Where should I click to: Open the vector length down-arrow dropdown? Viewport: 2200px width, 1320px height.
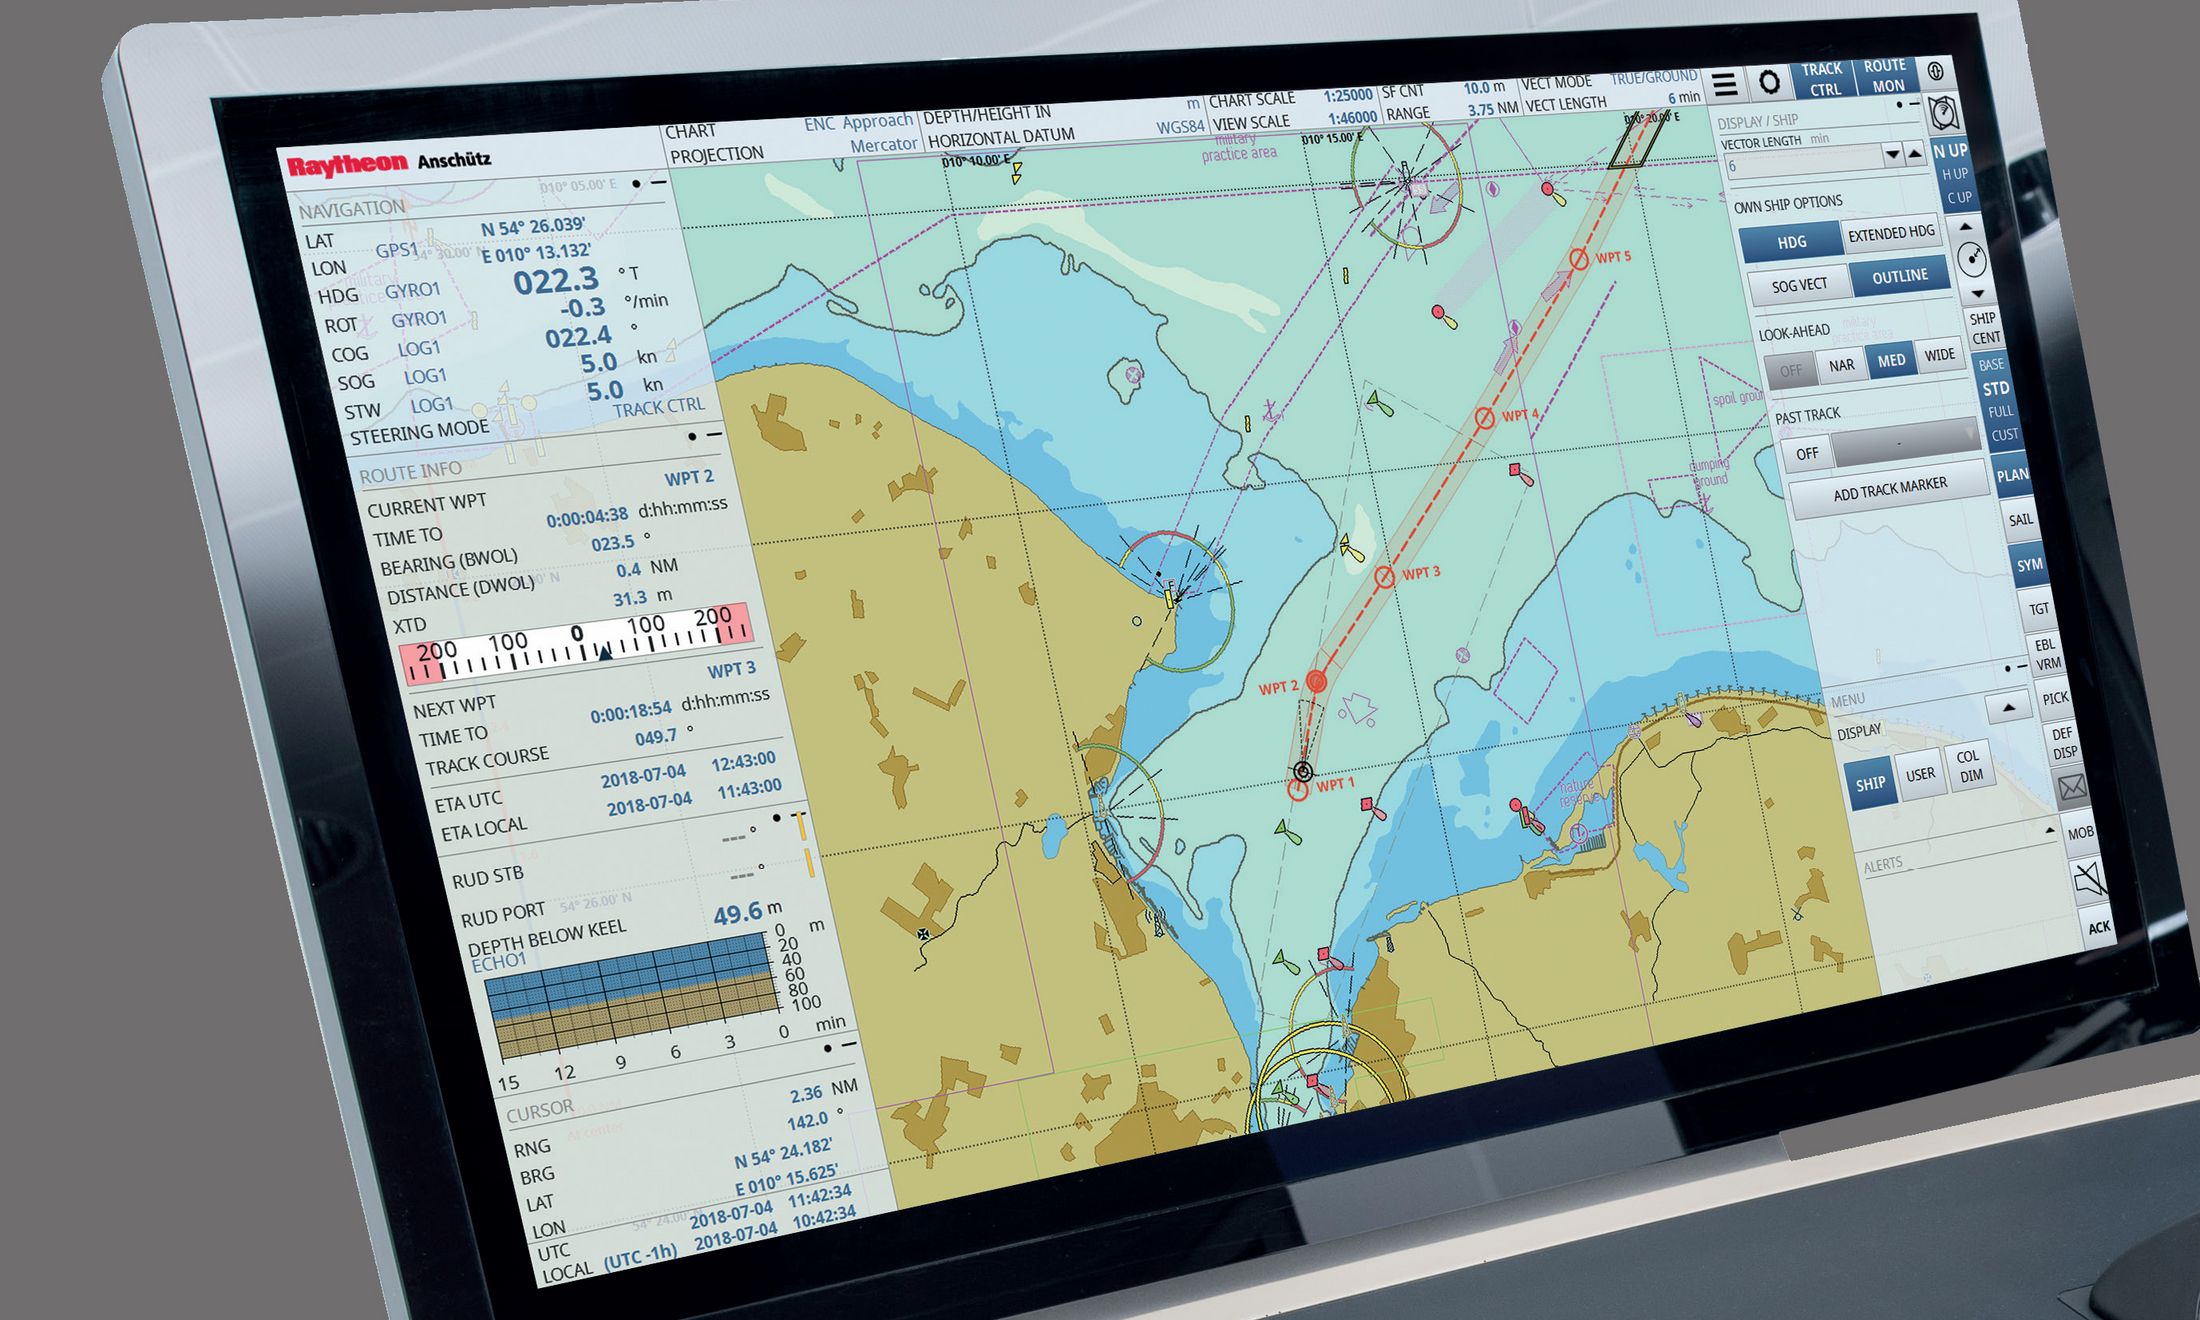click(x=1892, y=155)
